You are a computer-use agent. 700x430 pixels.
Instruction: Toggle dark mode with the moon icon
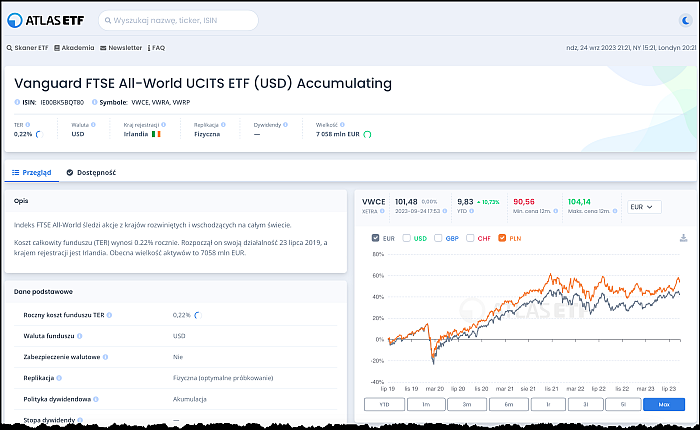(685, 20)
